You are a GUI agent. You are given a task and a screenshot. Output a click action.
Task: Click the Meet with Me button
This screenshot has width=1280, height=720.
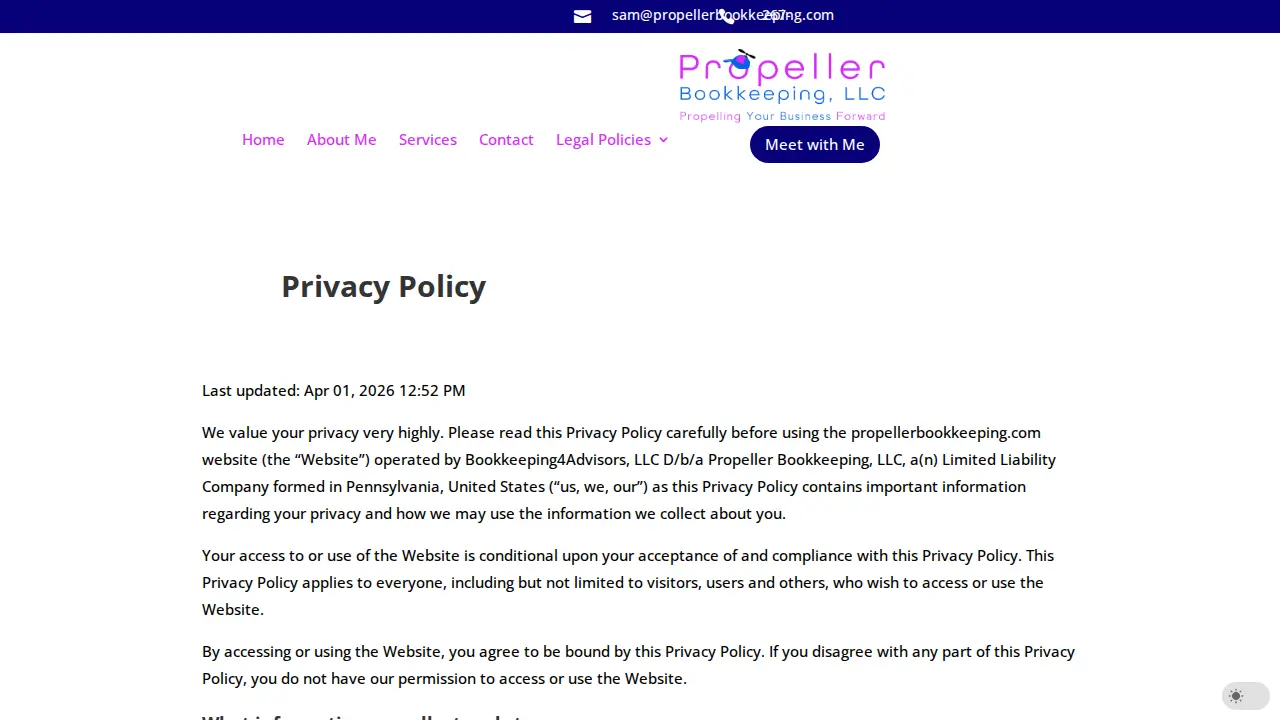point(815,144)
